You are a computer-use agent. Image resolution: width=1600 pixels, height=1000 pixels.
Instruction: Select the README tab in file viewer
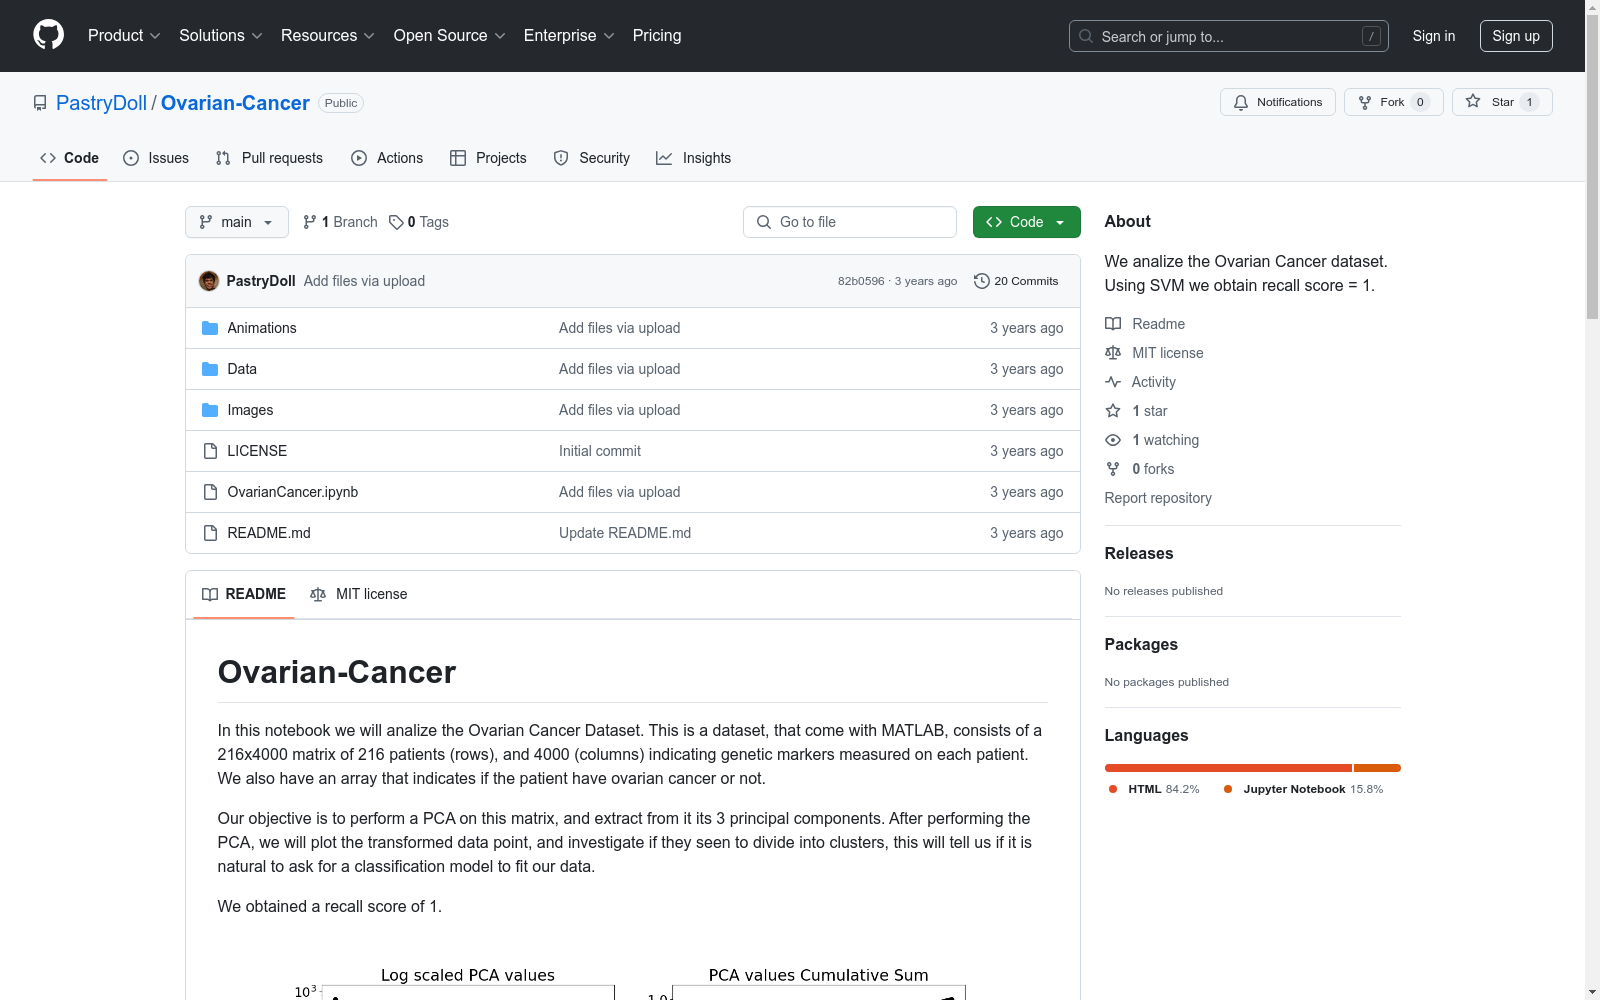pos(244,594)
